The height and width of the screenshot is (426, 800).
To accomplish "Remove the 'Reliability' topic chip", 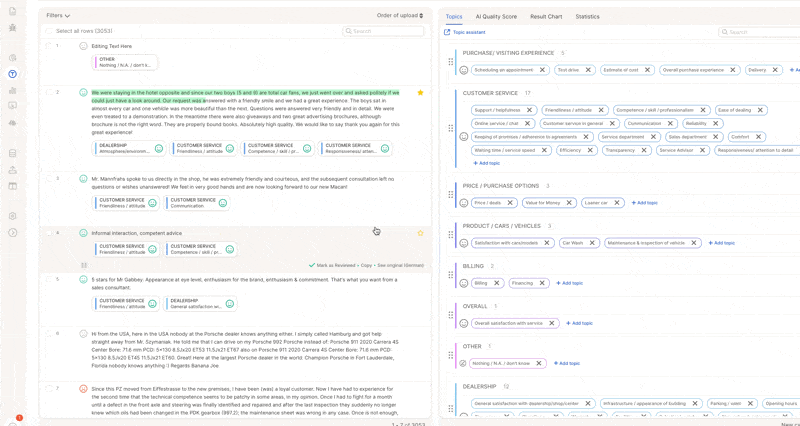I will click(716, 123).
